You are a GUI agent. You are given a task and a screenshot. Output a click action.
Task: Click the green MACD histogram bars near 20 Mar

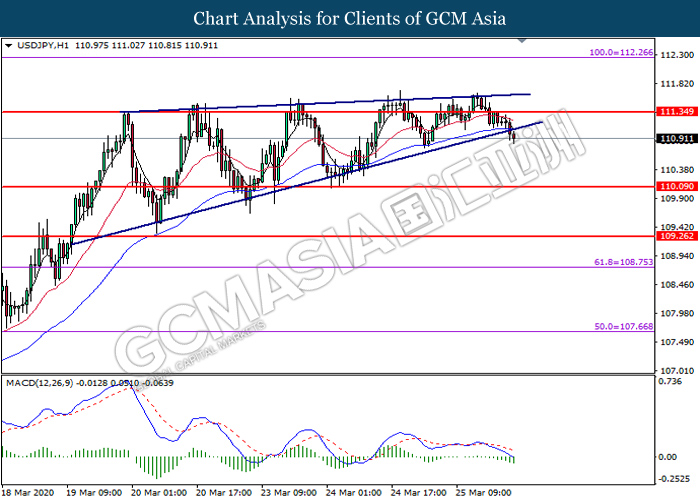(x=155, y=466)
